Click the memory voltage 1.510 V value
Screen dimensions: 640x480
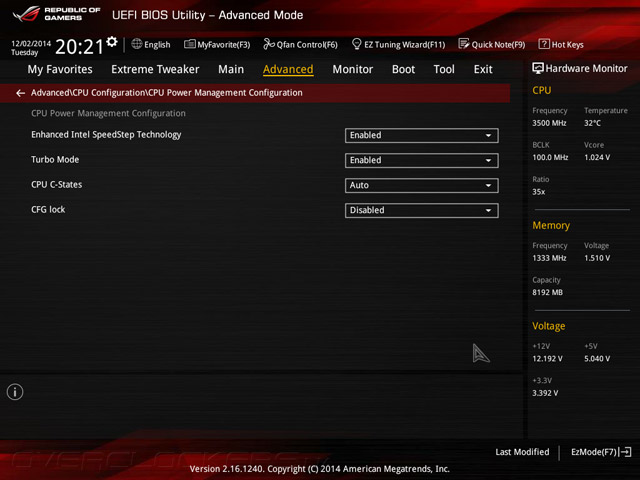tap(597, 258)
